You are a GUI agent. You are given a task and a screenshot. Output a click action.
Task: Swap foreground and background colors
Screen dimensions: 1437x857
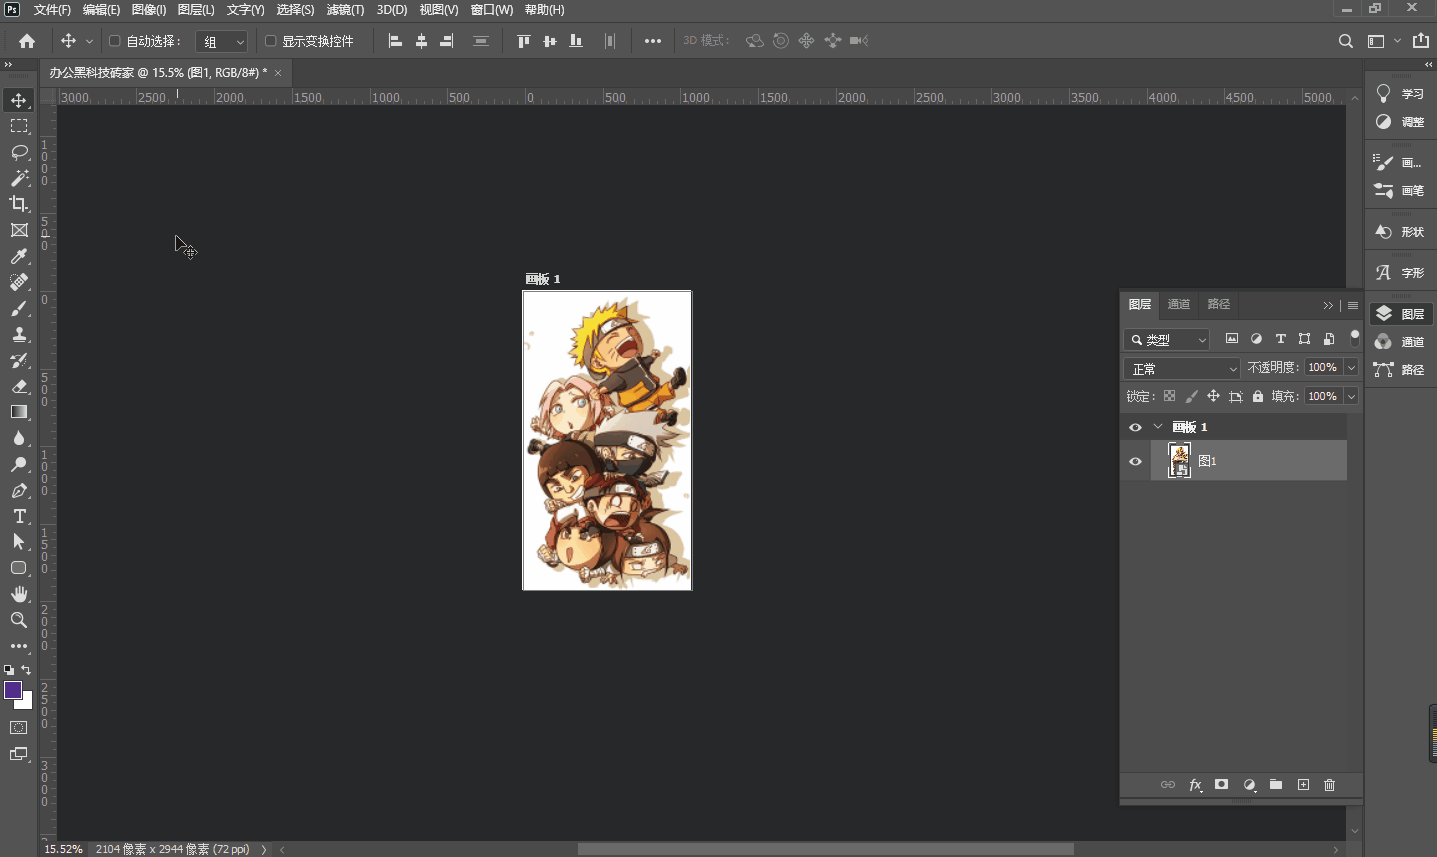[26, 670]
